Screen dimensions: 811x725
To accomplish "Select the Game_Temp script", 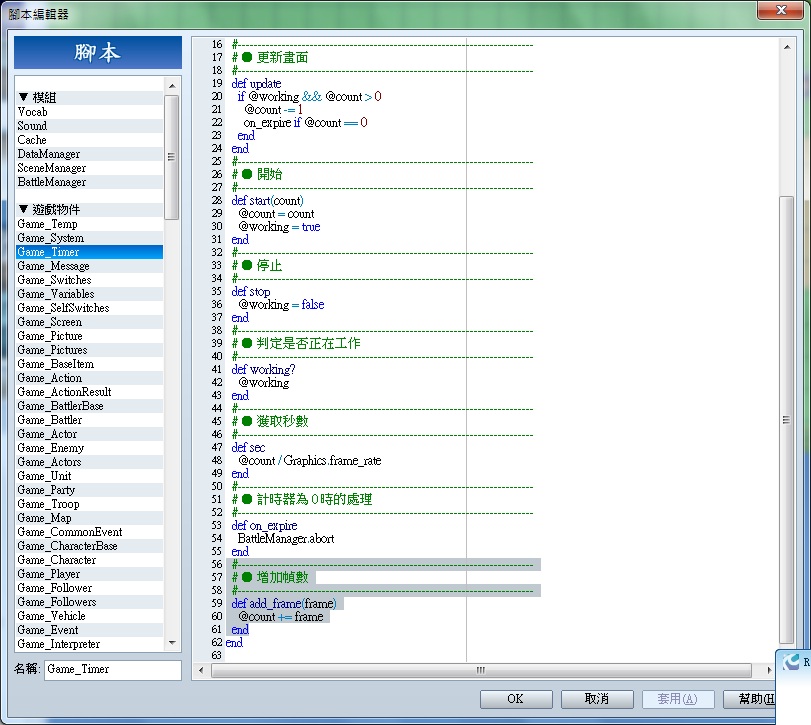I will (89, 224).
